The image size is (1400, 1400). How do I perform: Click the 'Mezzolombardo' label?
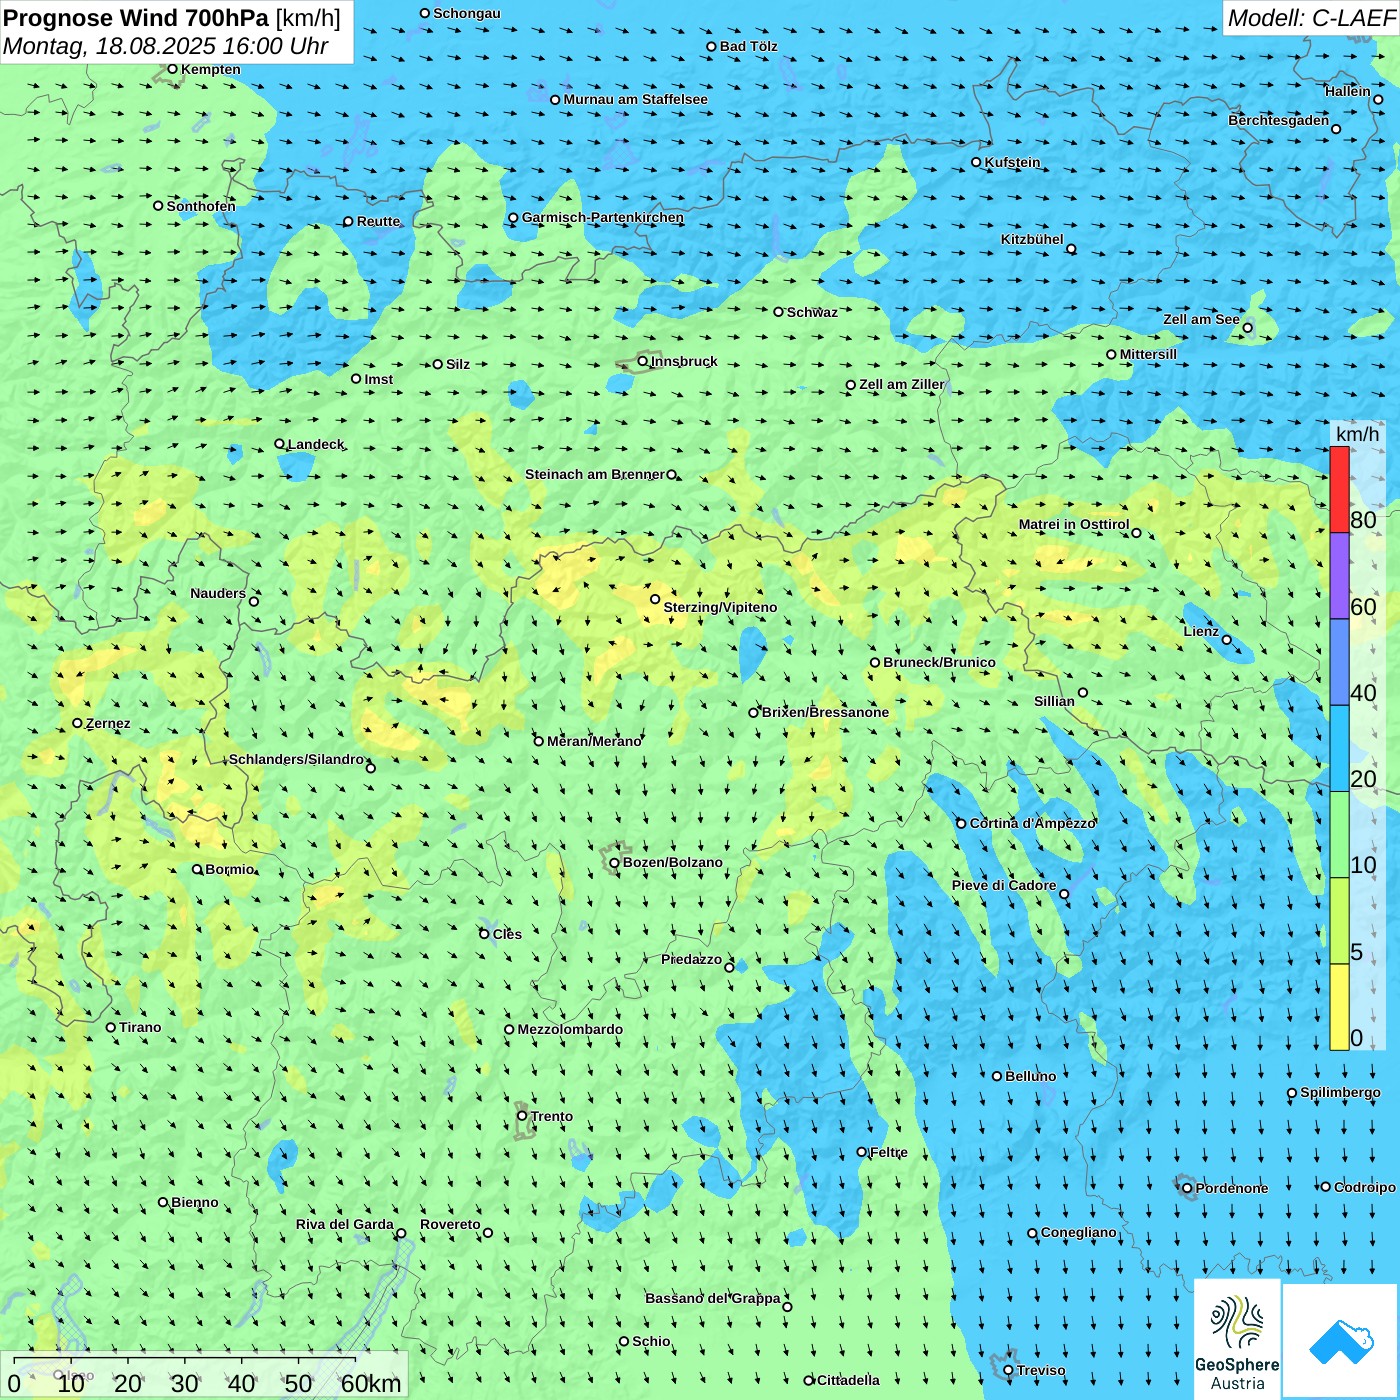click(571, 1029)
